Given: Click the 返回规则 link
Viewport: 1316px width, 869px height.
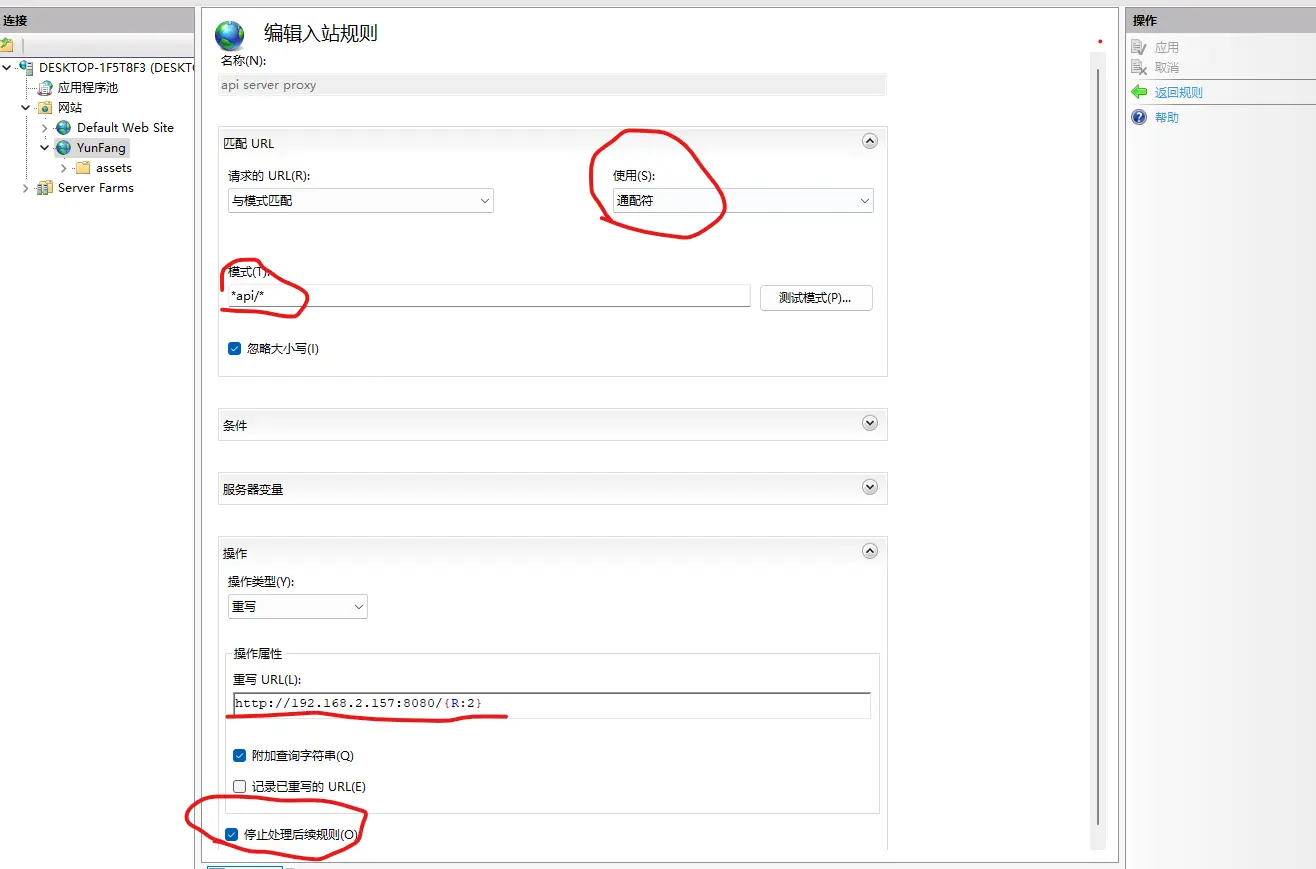Looking at the screenshot, I should pos(1178,93).
